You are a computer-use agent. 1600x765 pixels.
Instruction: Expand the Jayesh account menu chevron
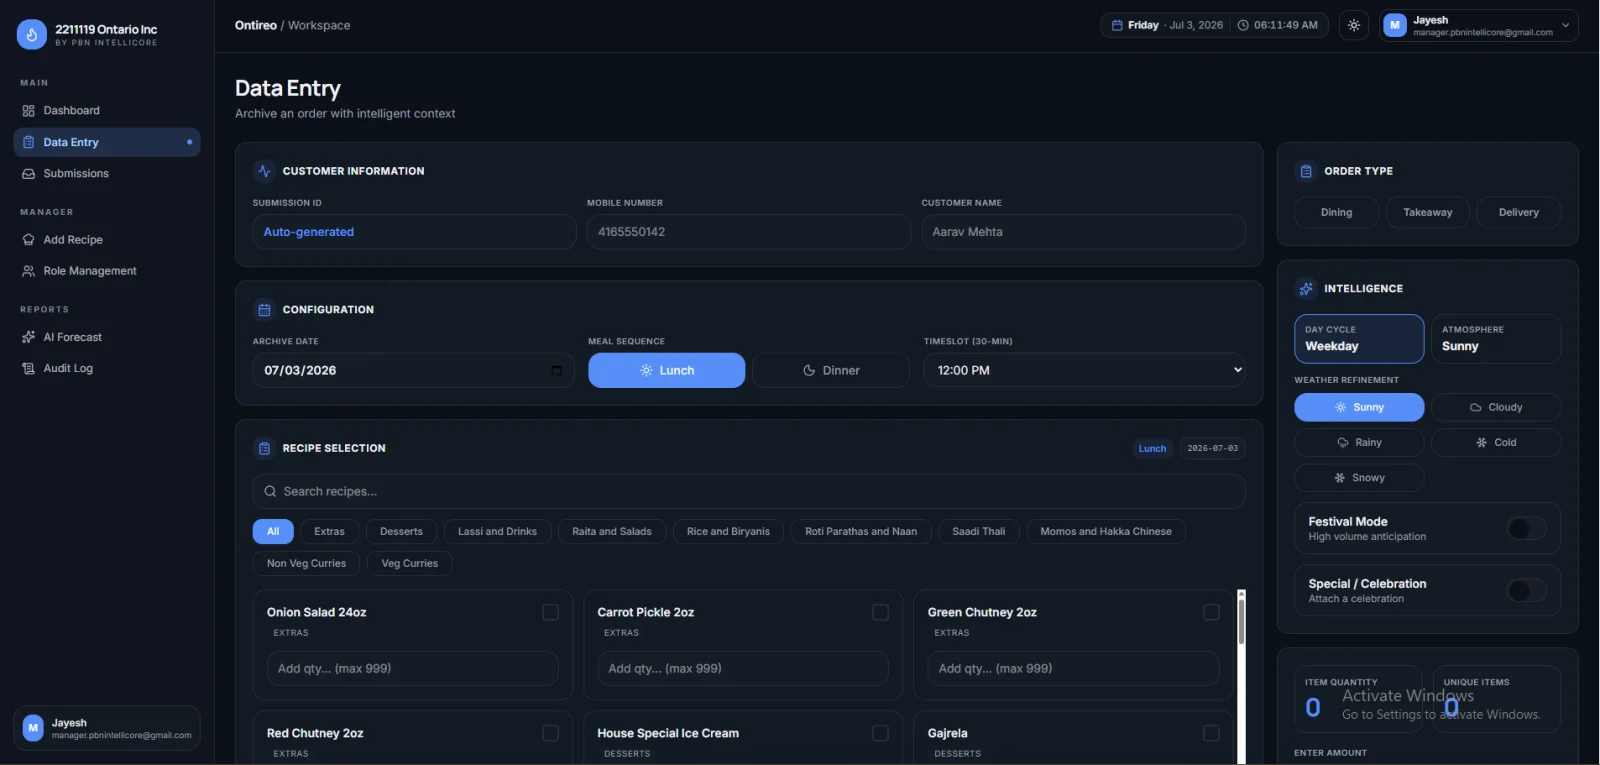(1565, 25)
